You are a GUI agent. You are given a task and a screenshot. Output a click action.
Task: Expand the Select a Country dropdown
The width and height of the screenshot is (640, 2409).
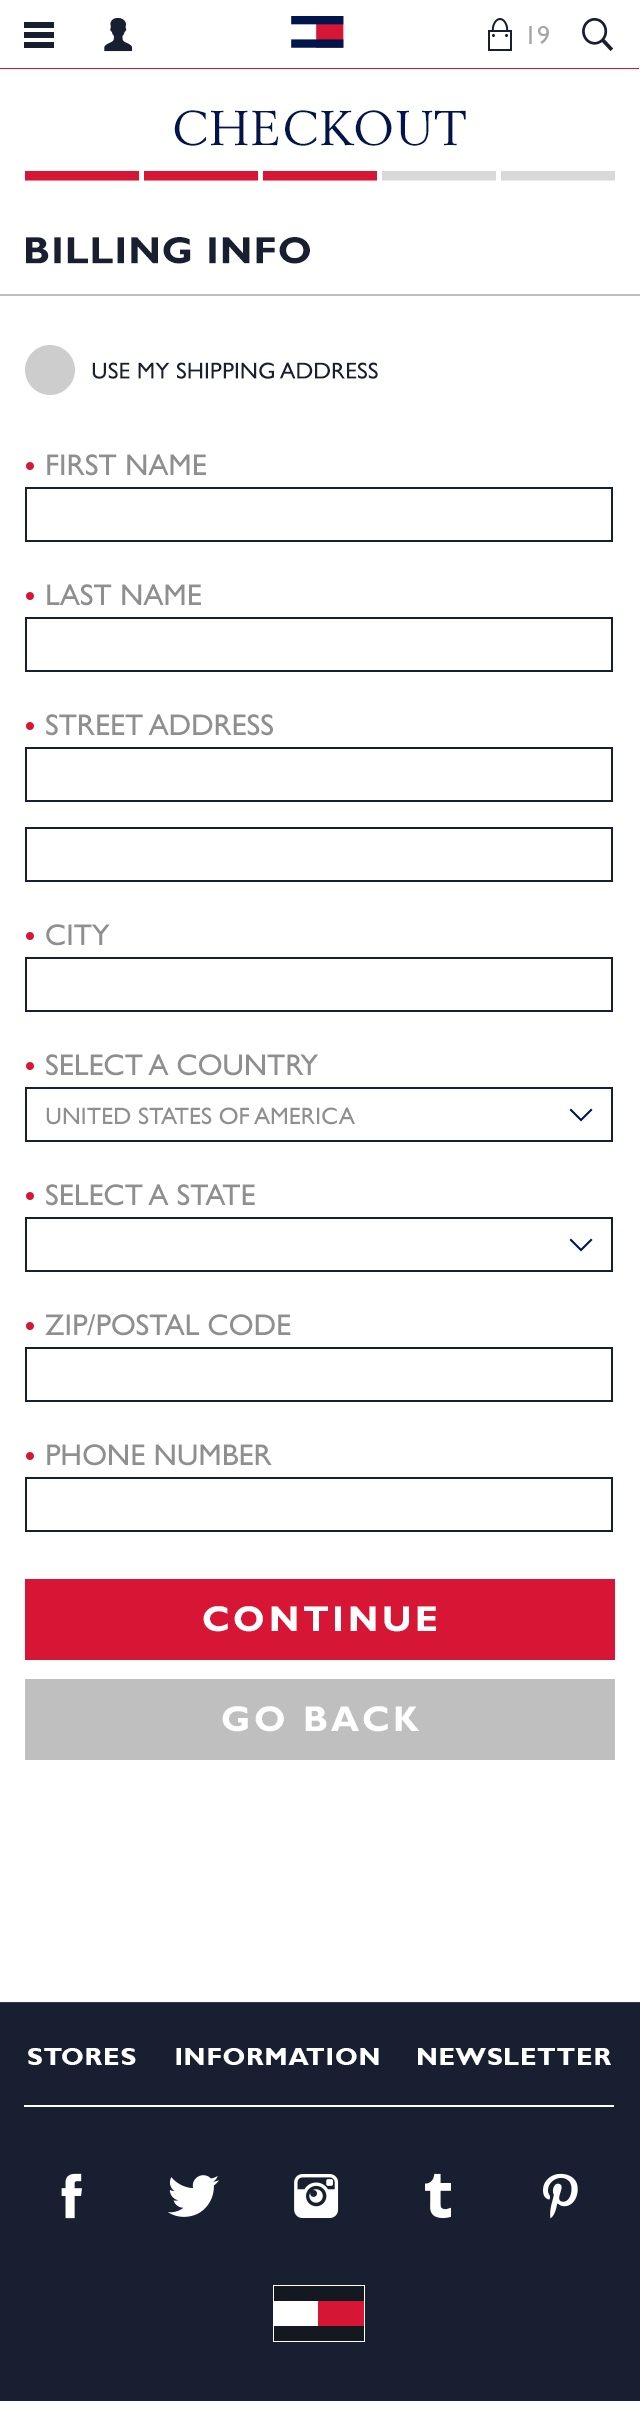(x=319, y=1115)
